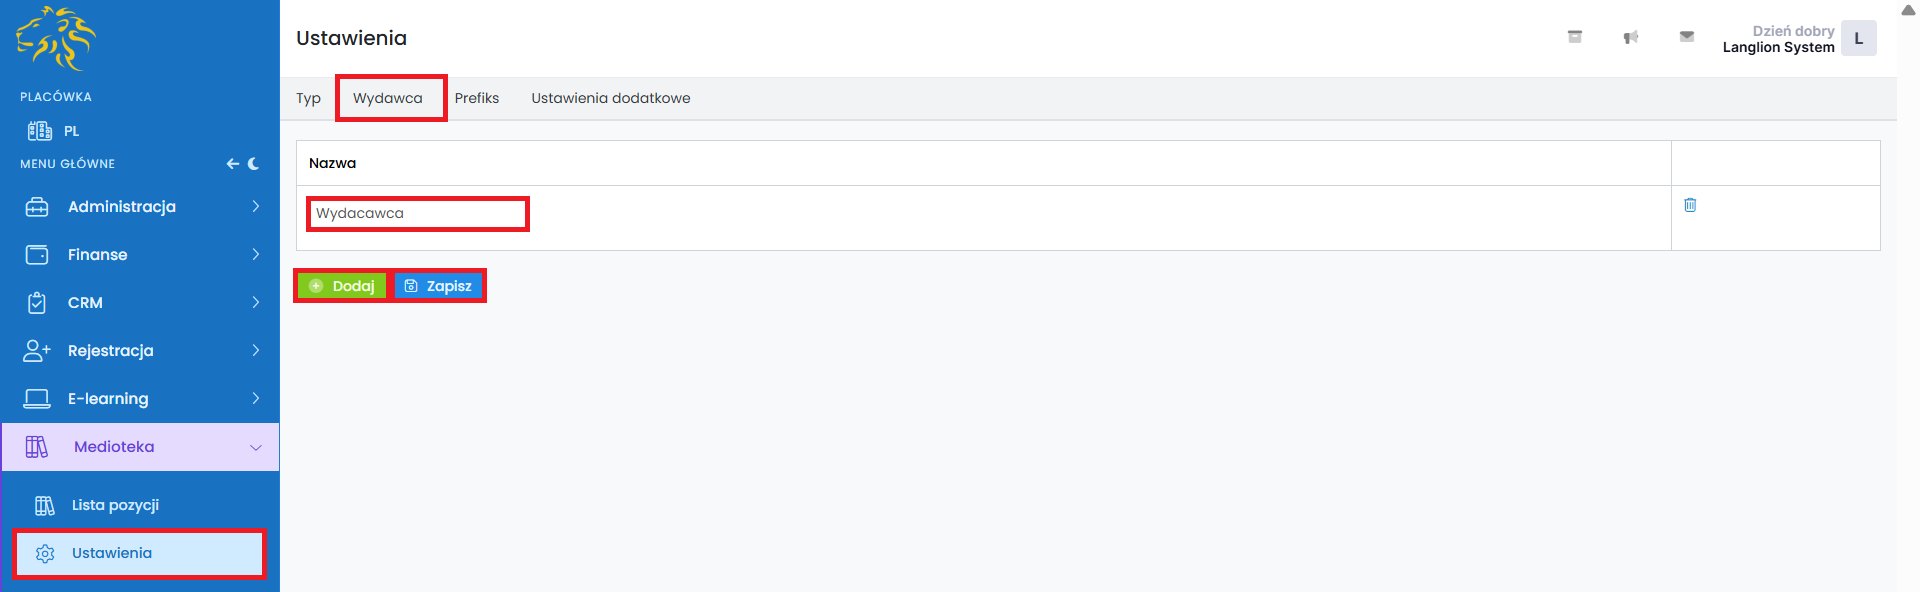Open the messages envelope icon
Screen dimensions: 1920x592
click(x=1687, y=37)
